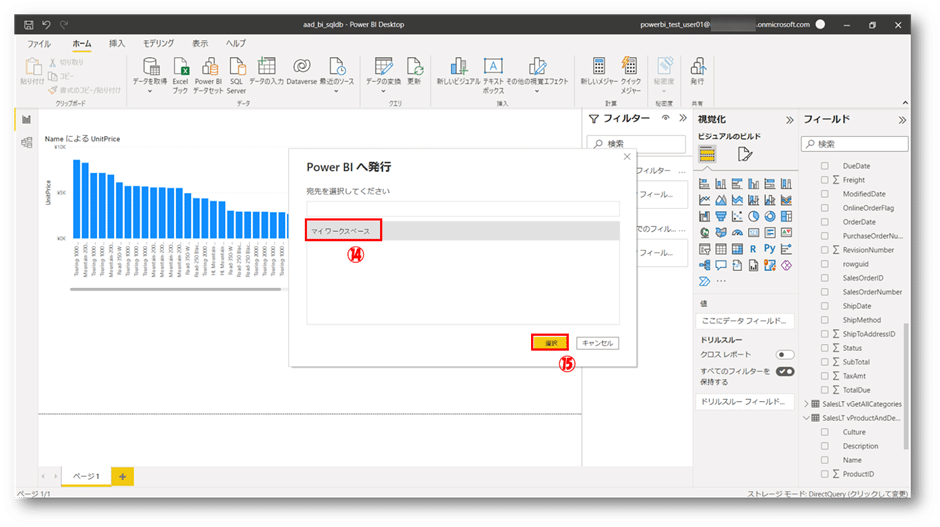Image resolution: width=940 pixels, height=527 pixels.
Task: Click the フィールド search box
Action: (854, 144)
